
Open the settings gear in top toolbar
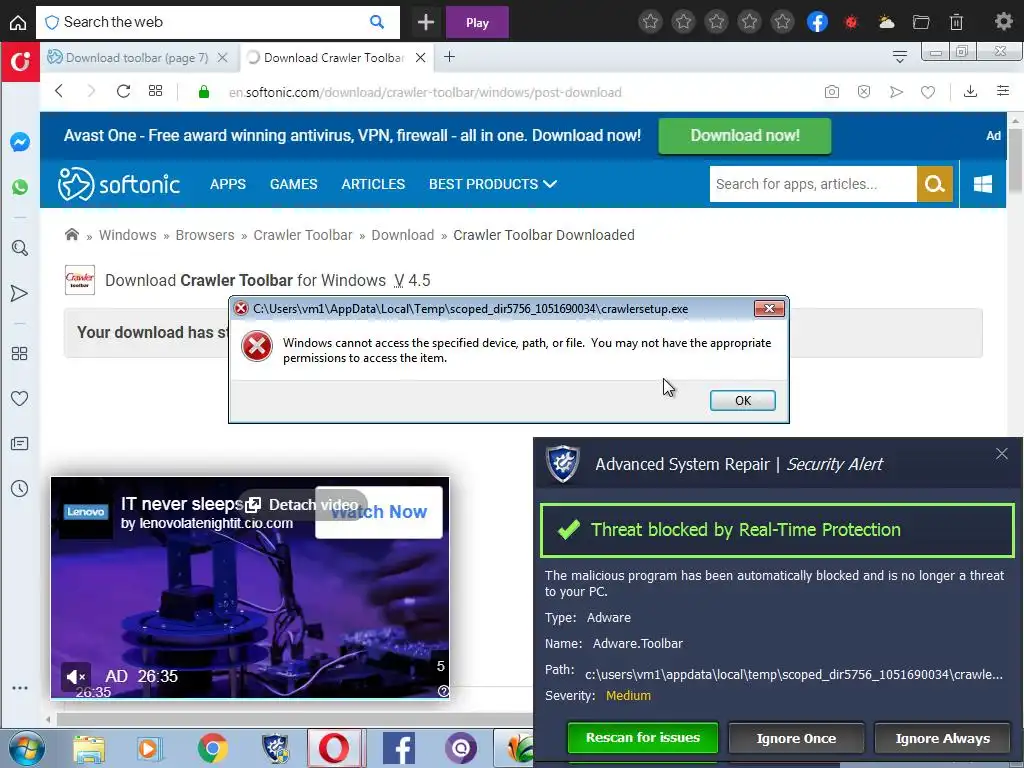[1003, 22]
